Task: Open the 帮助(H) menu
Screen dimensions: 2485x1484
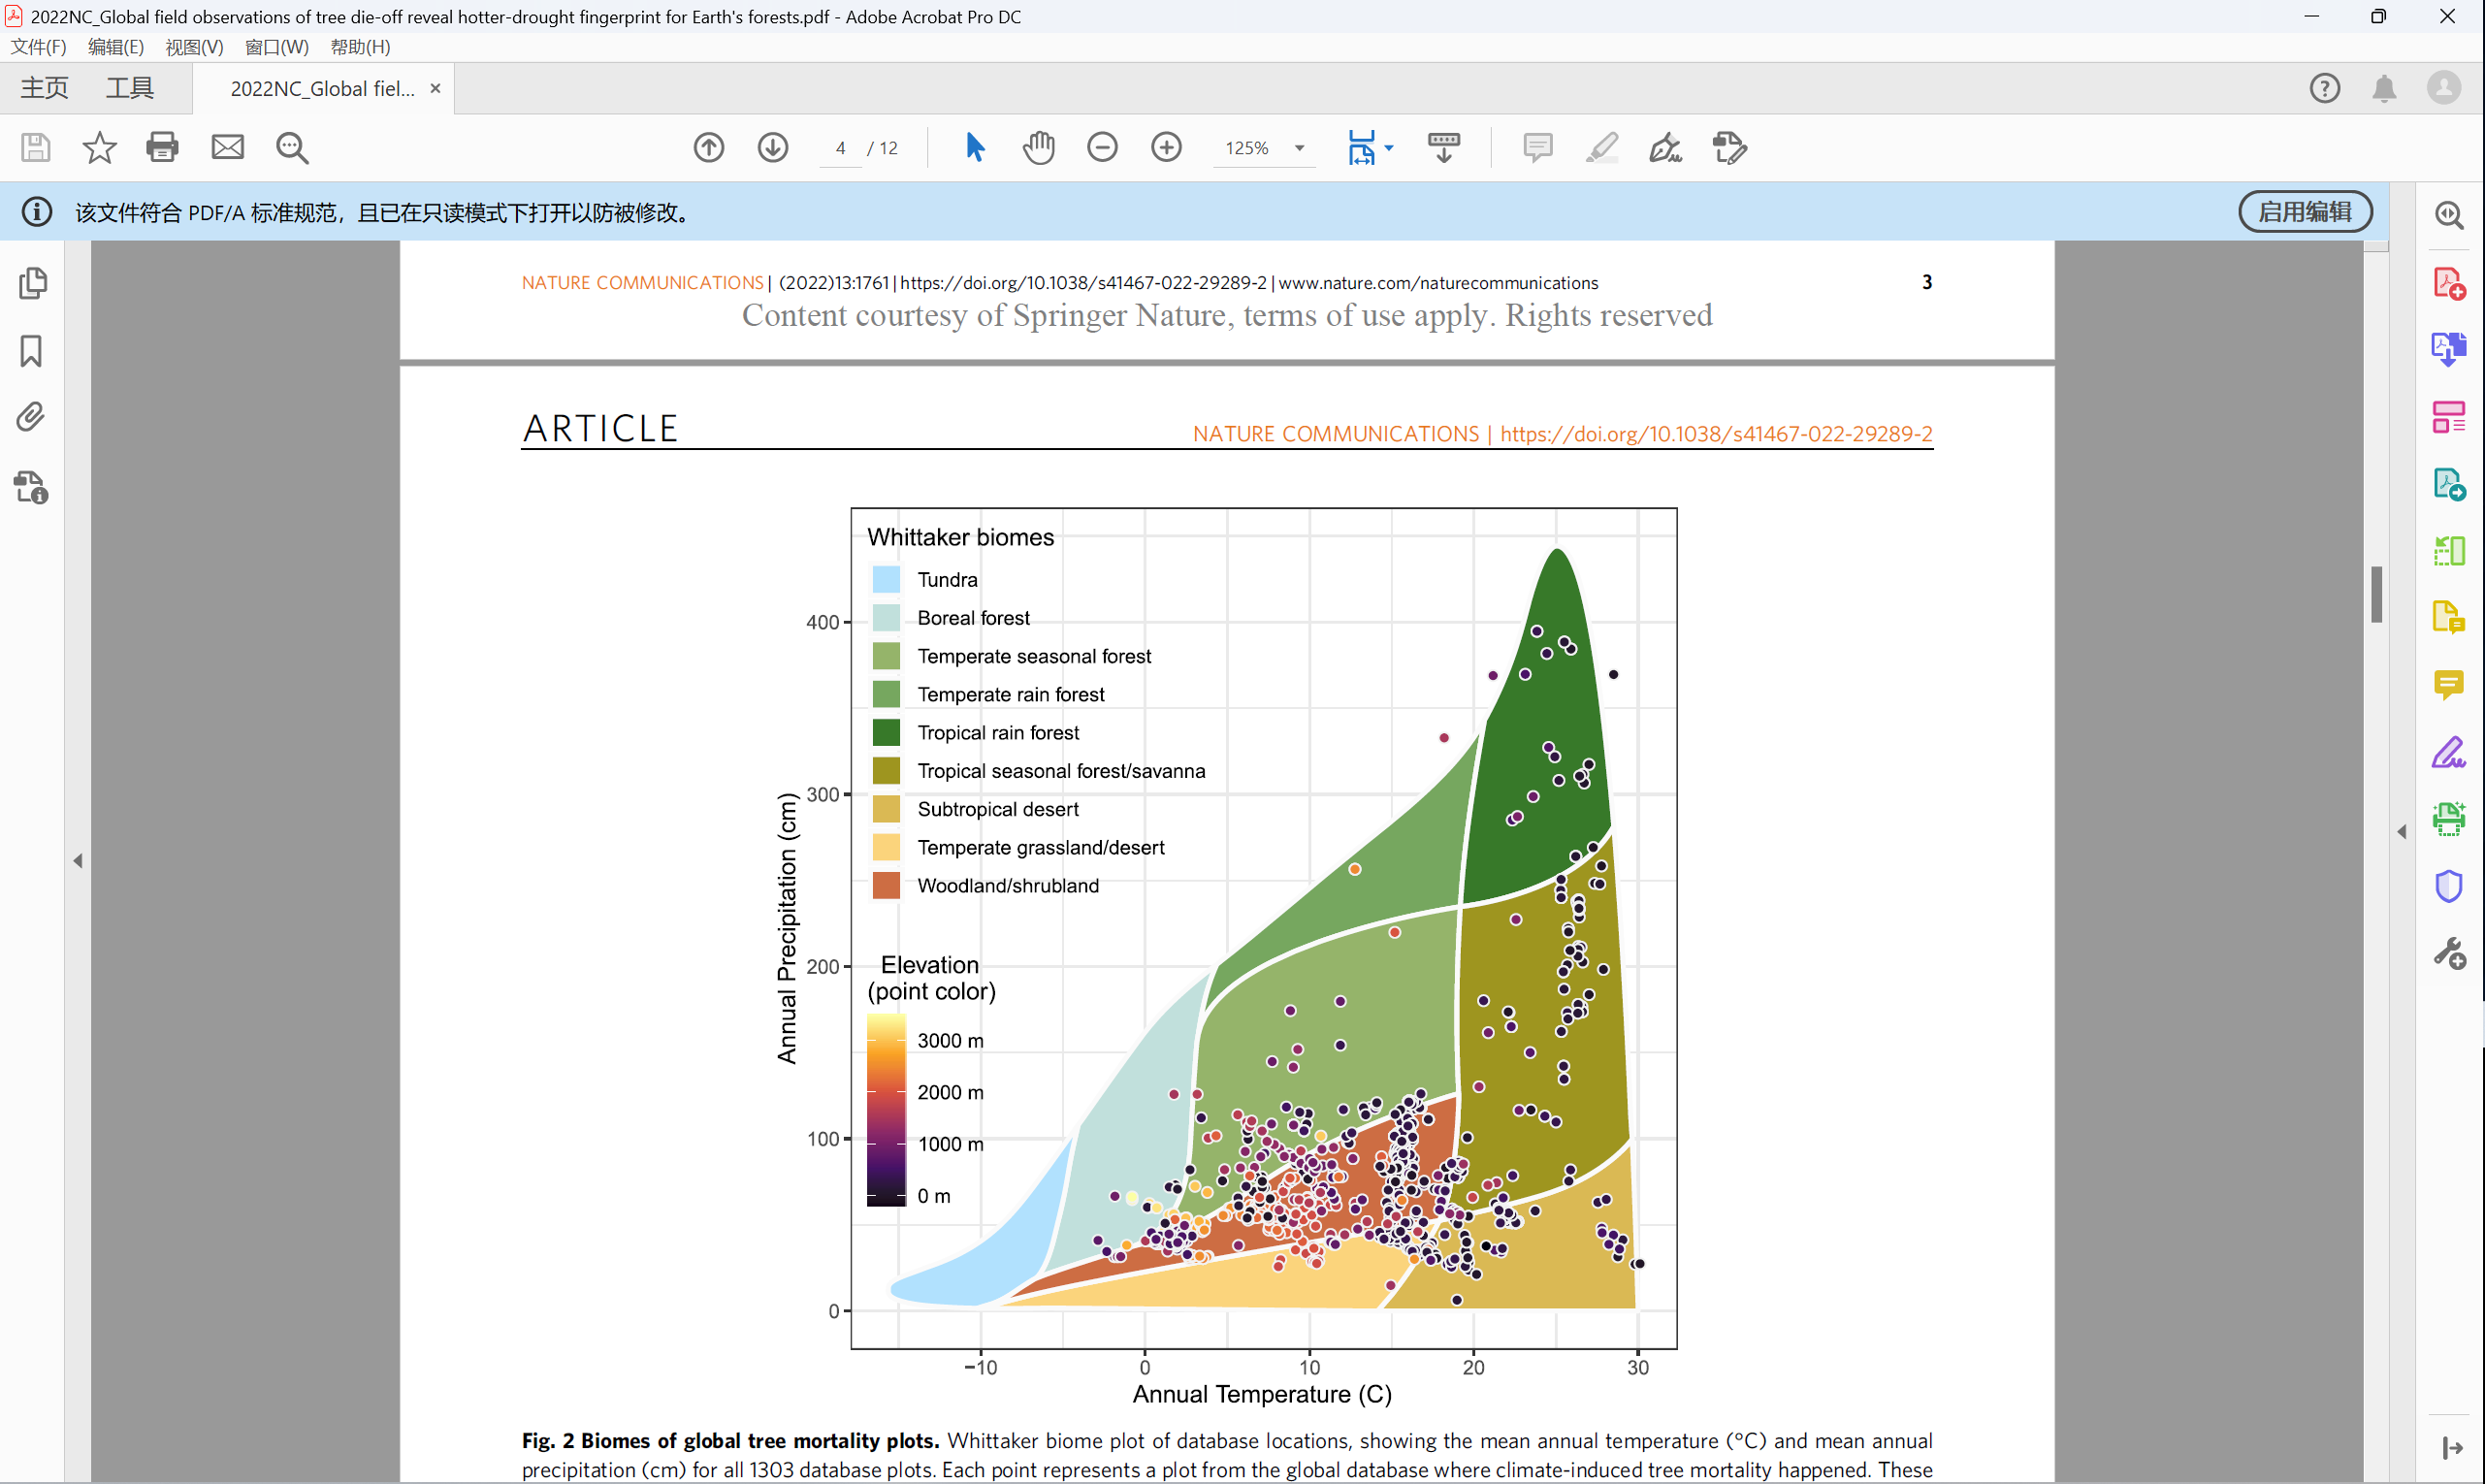Action: coord(360,47)
